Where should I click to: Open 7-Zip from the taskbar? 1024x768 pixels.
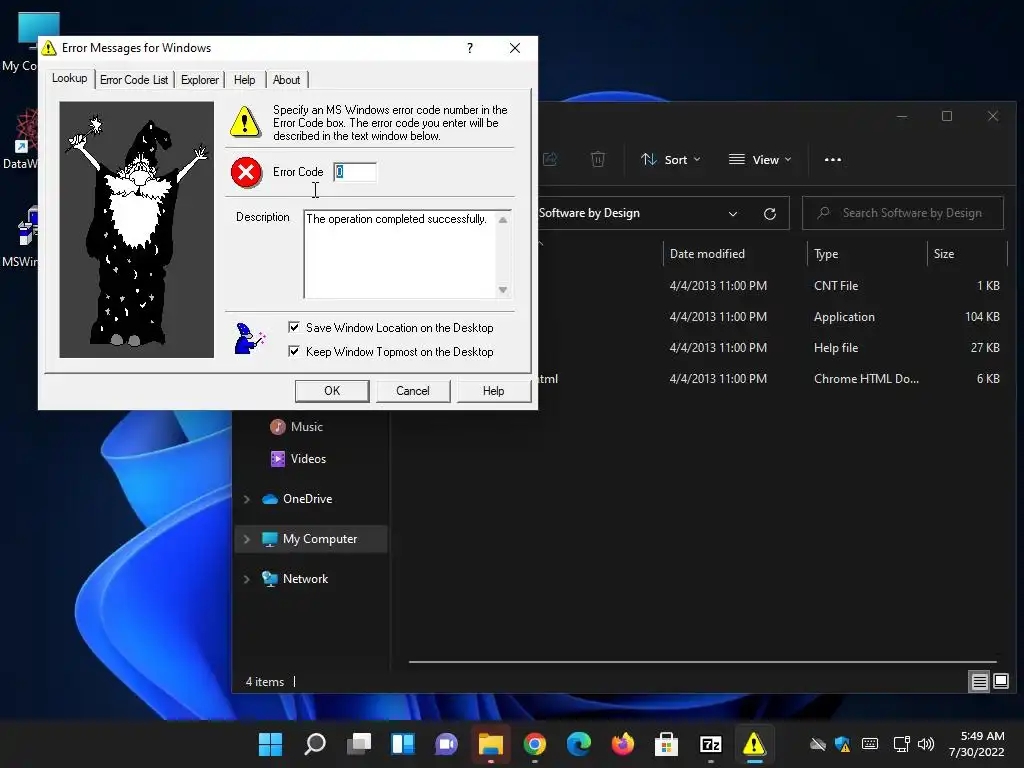[711, 744]
